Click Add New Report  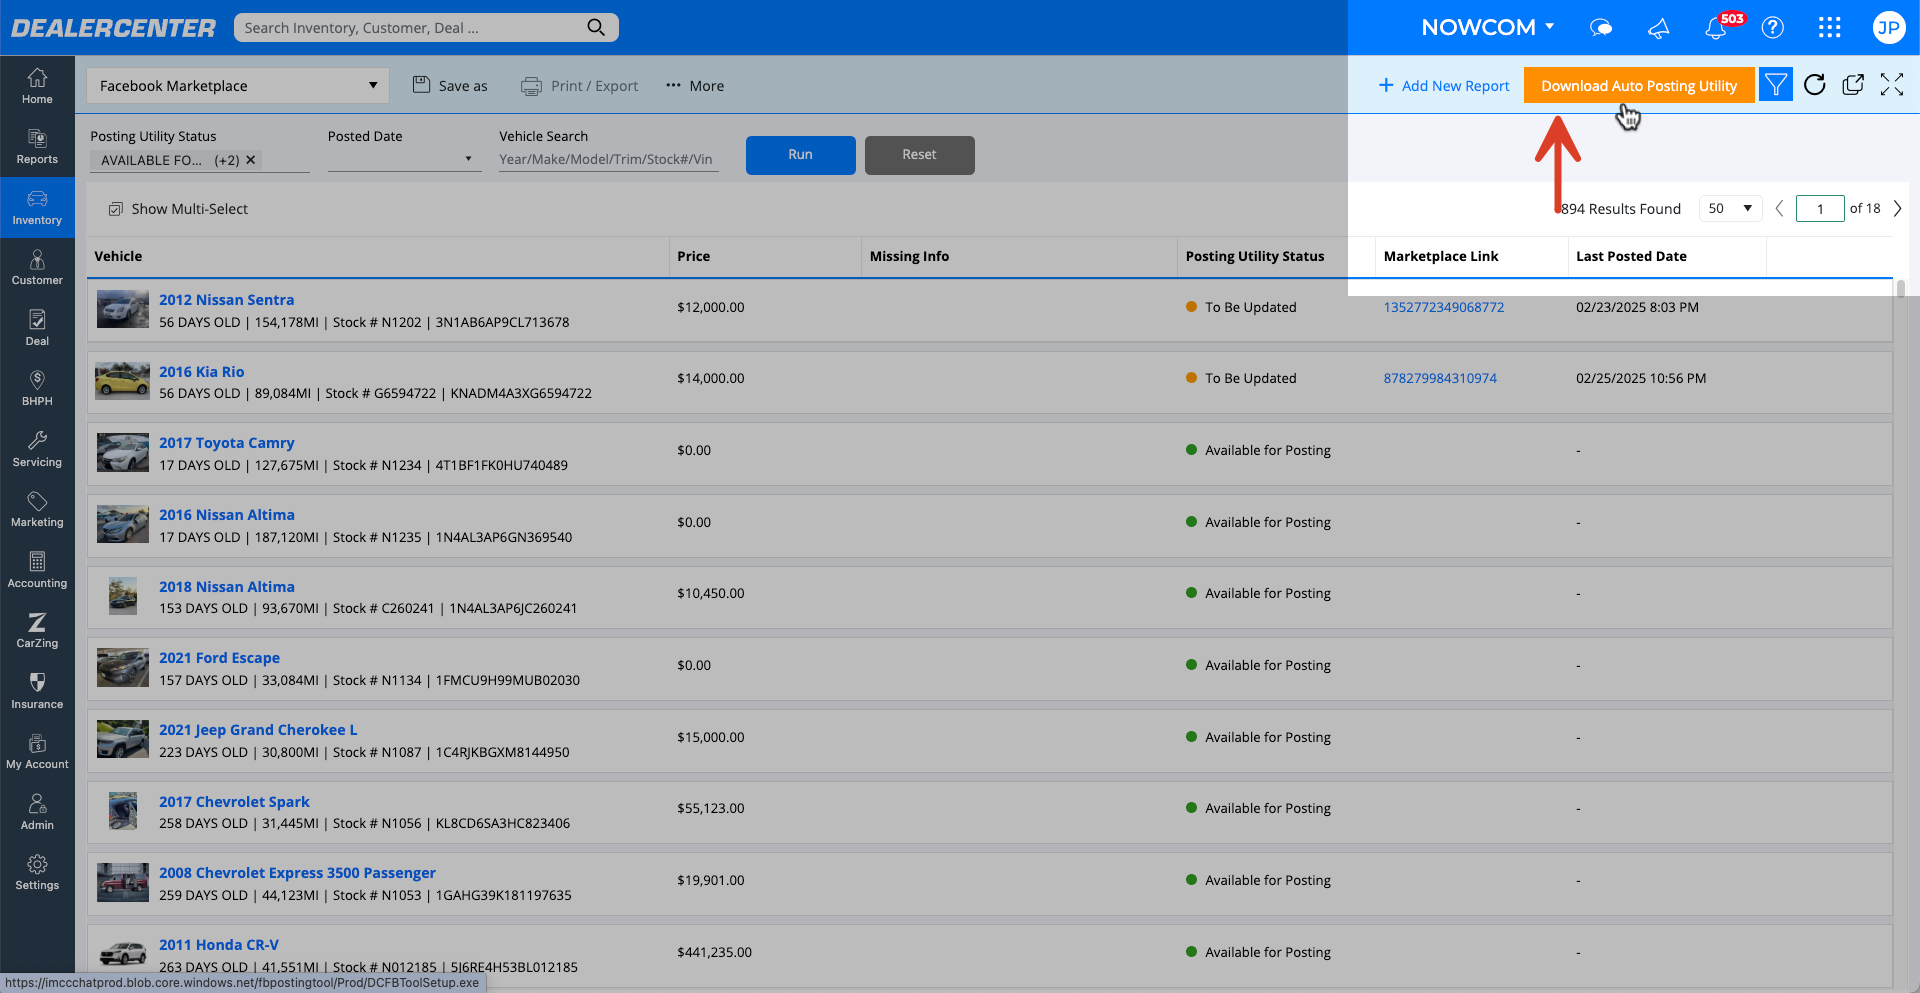coord(1444,85)
